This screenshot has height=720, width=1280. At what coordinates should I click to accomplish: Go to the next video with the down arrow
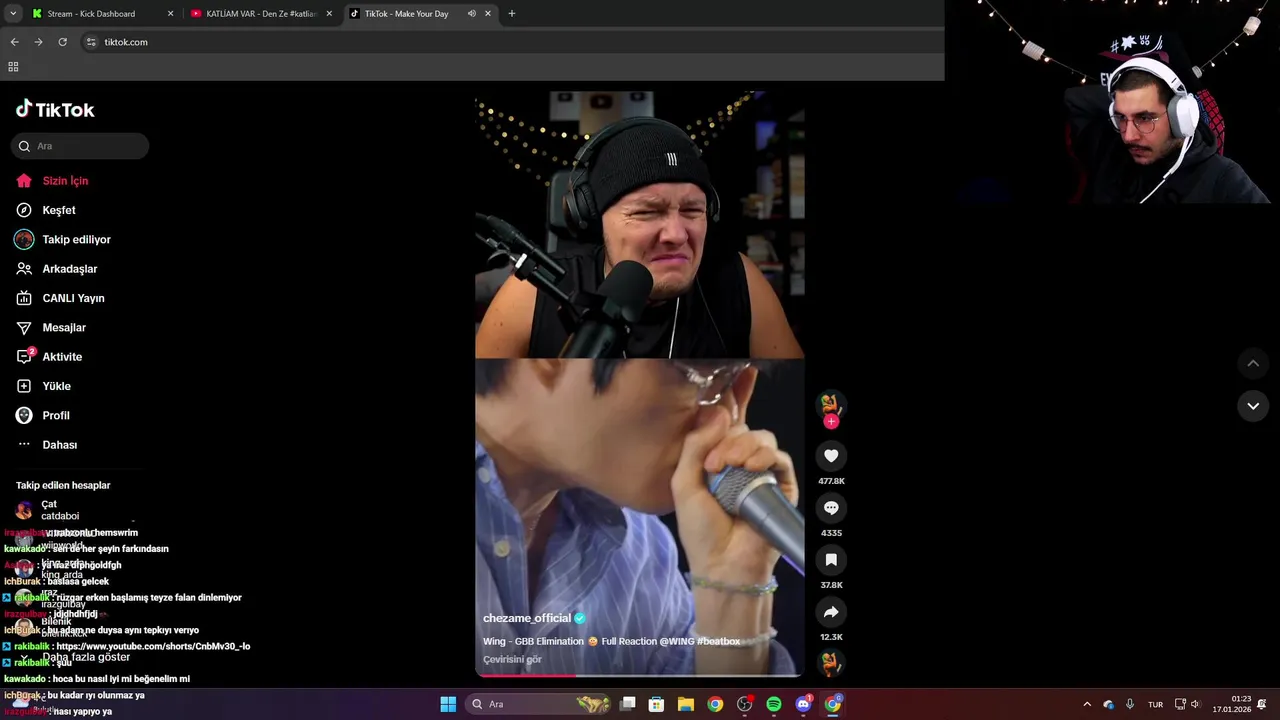(x=1253, y=406)
